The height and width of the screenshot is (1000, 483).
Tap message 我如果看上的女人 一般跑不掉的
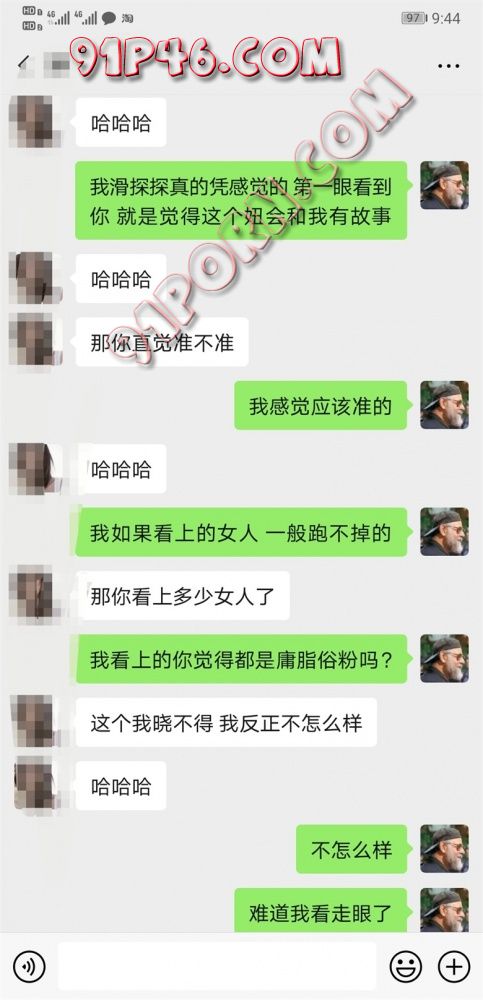pyautogui.click(x=240, y=533)
